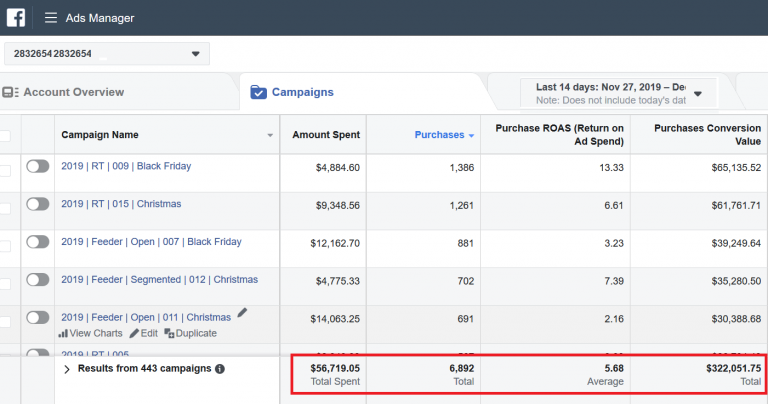This screenshot has height=404, width=768.
Task: Open campaign 2019 | RT | 009 | Black Friday
Action: (126, 166)
